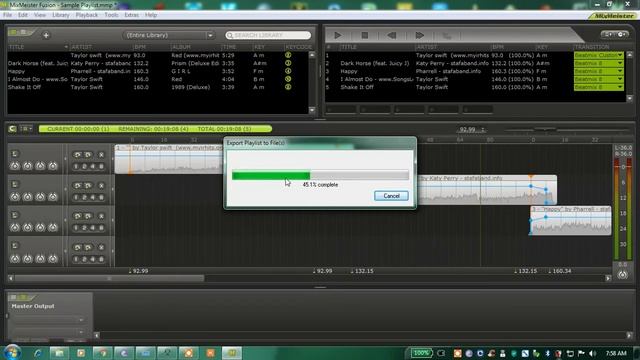Open the Tools menu
640x360 pixels.
tap(111, 15)
